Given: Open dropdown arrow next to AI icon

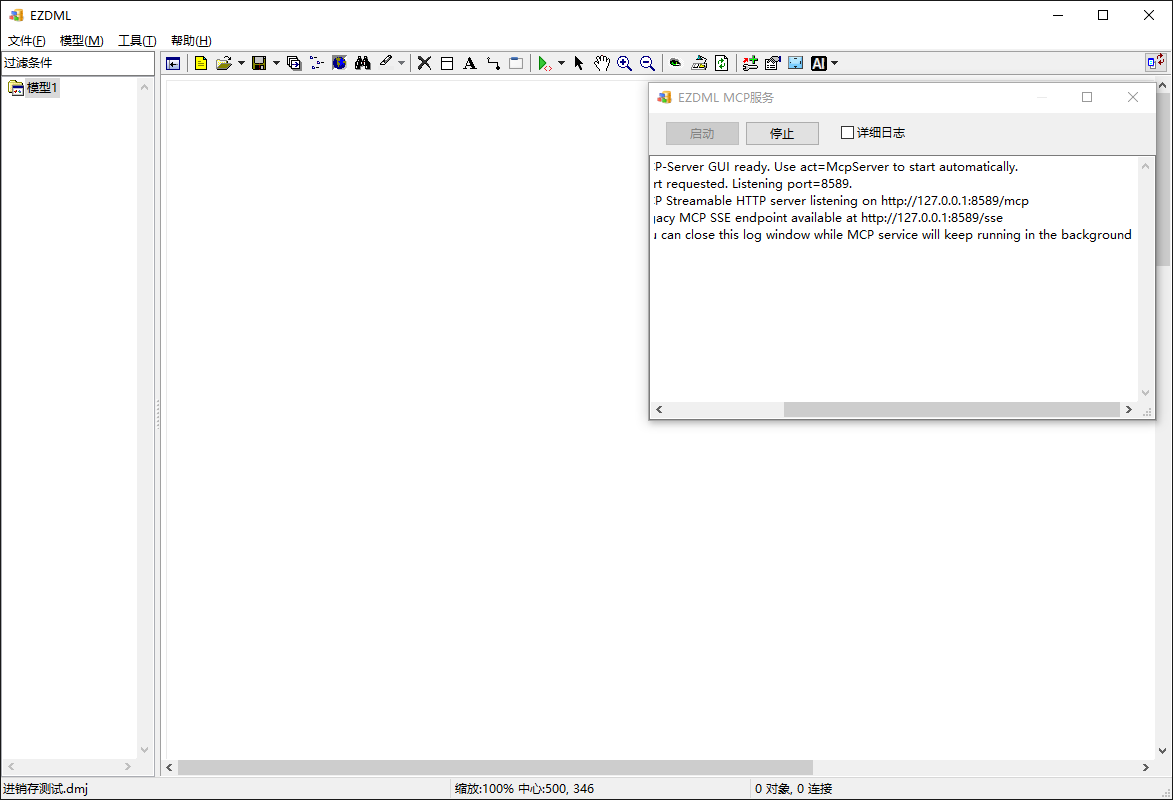Looking at the screenshot, I should point(834,64).
